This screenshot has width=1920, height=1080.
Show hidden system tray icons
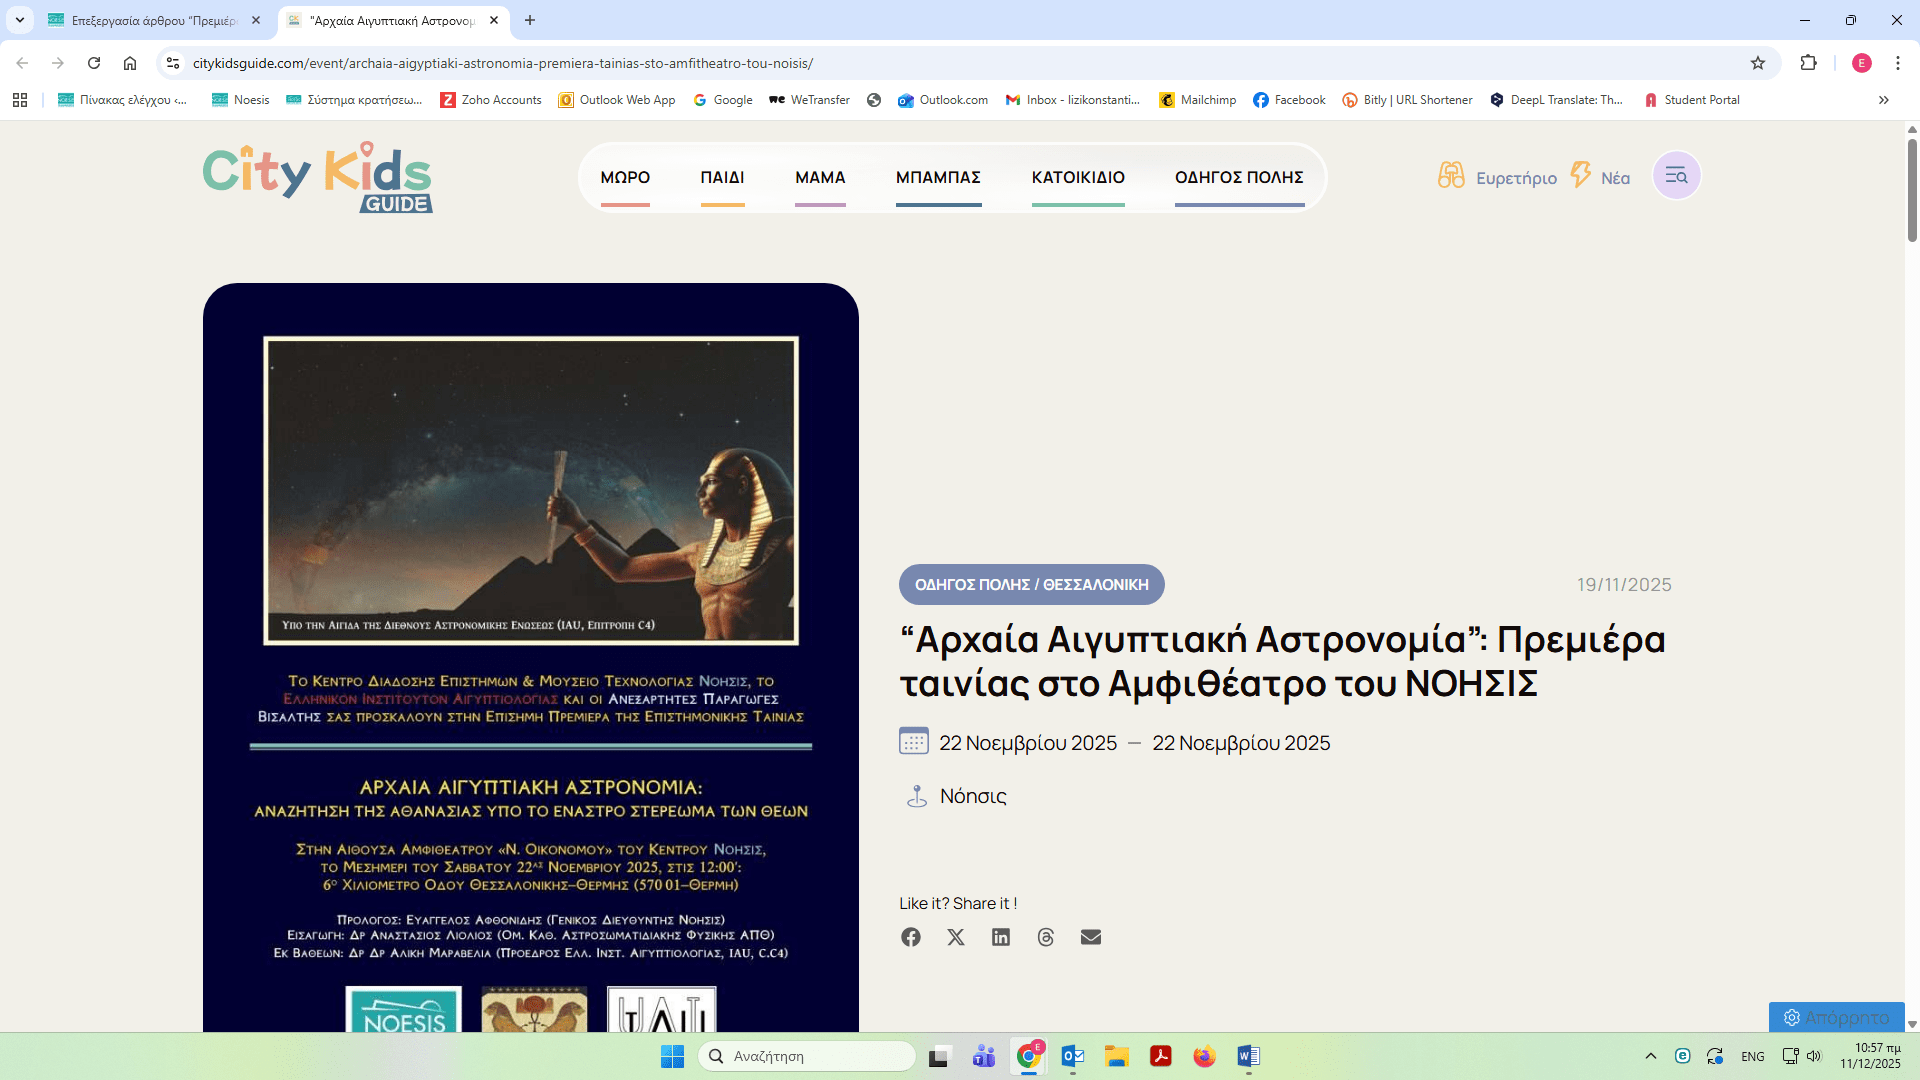point(1651,1056)
